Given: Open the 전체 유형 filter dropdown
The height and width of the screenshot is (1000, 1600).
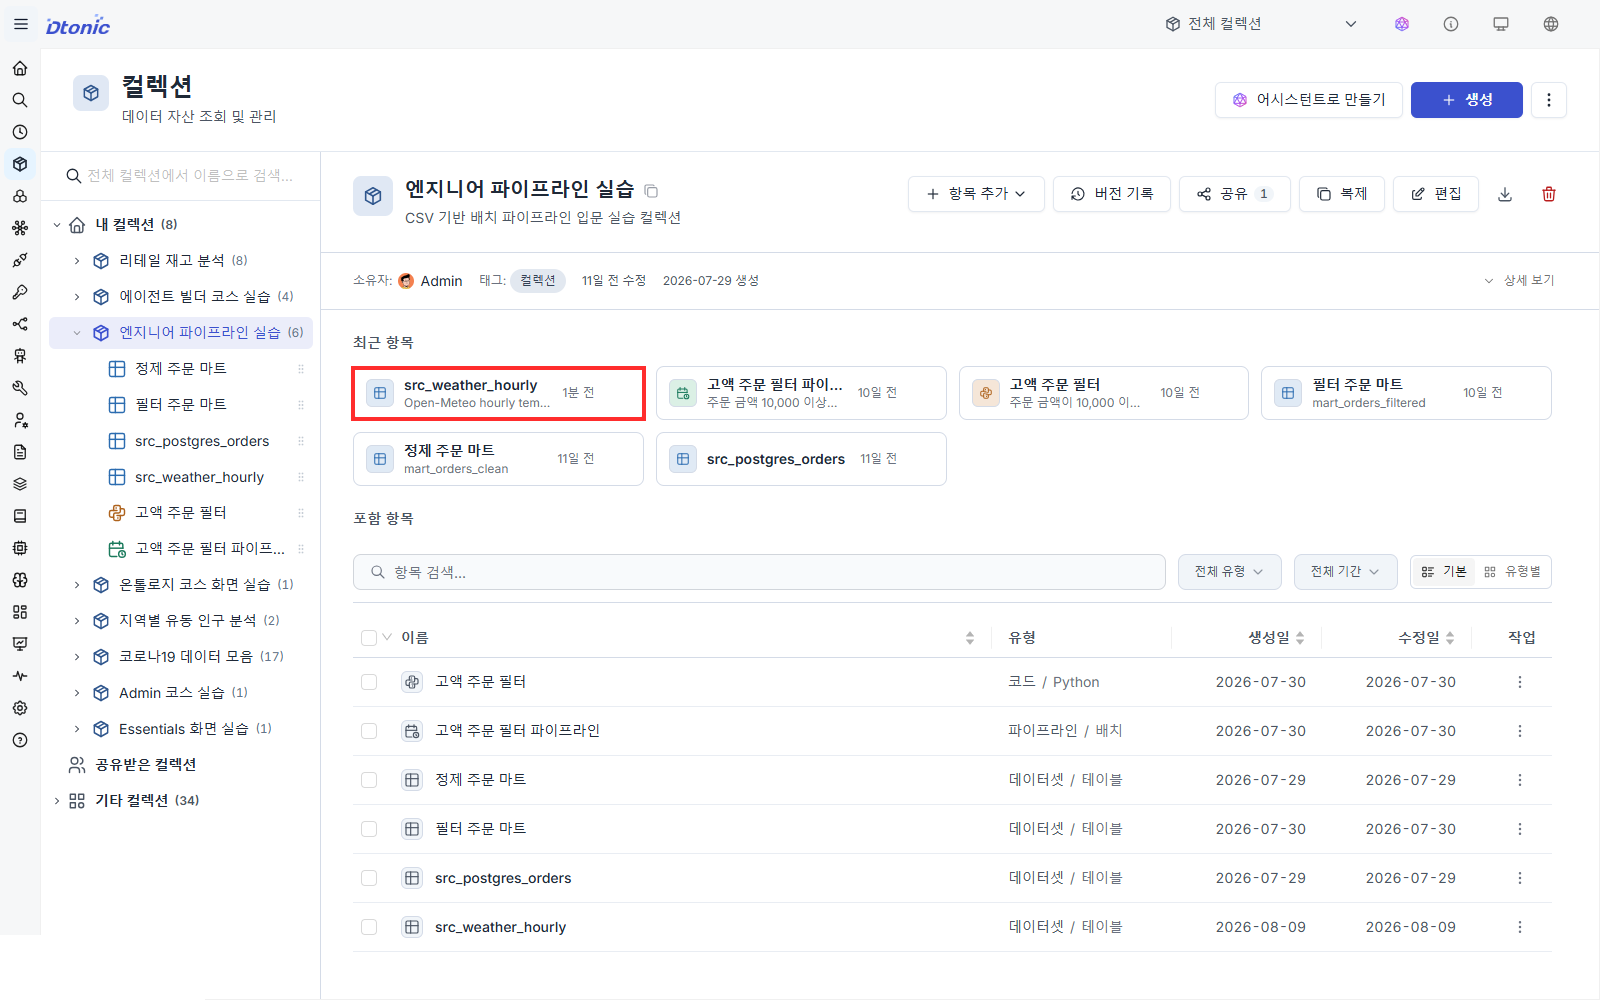Looking at the screenshot, I should pos(1229,572).
